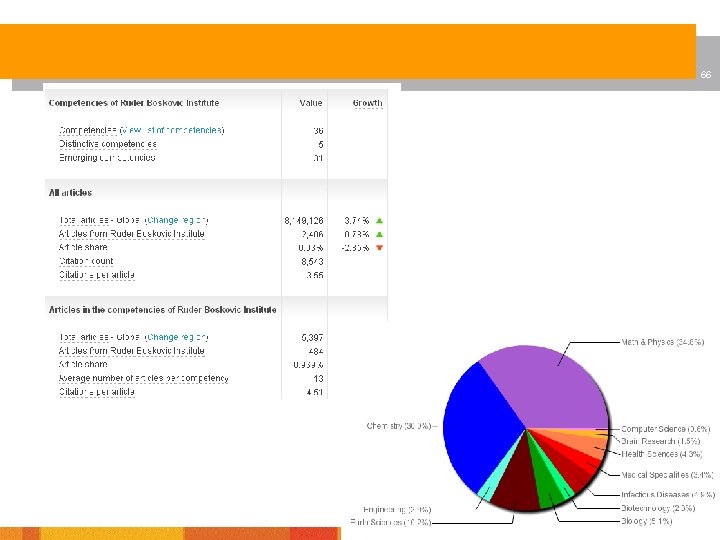Click the 484 articles value

pyautogui.click(x=315, y=351)
